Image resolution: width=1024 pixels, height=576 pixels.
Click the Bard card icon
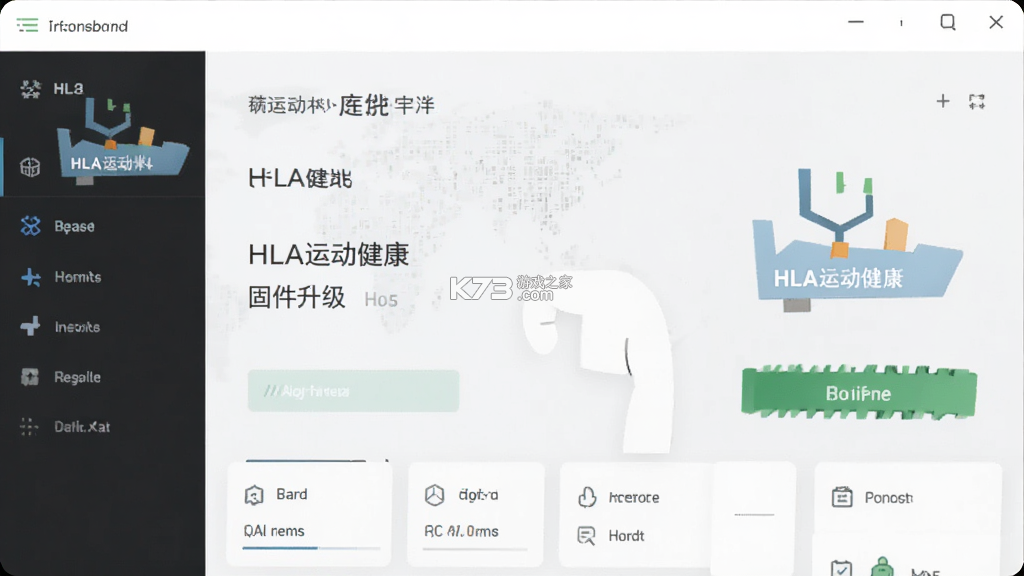pos(254,495)
